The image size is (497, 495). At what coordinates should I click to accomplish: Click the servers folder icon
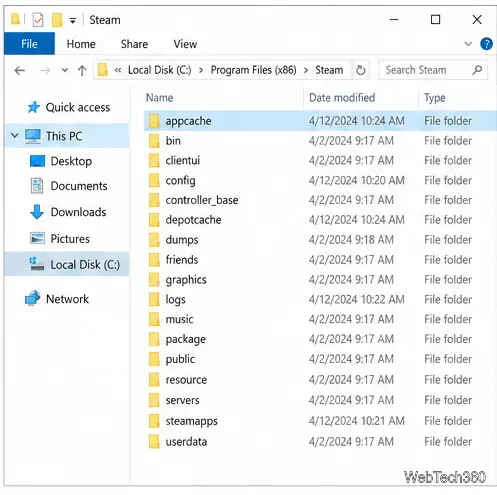(x=154, y=400)
